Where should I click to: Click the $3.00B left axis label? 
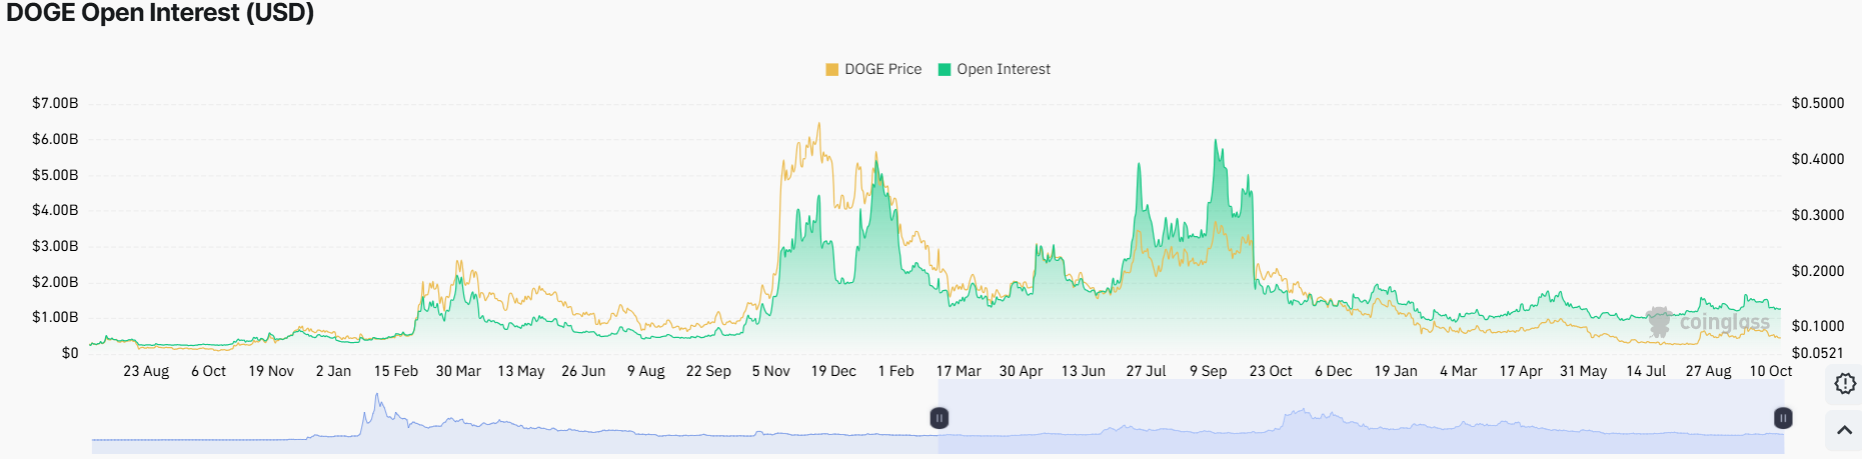coord(55,246)
